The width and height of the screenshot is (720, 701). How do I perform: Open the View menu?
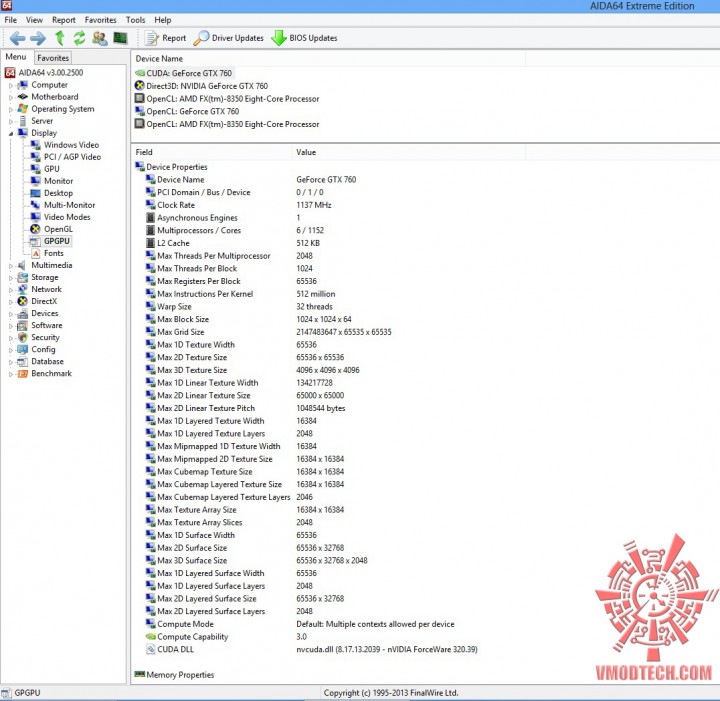click(x=34, y=20)
